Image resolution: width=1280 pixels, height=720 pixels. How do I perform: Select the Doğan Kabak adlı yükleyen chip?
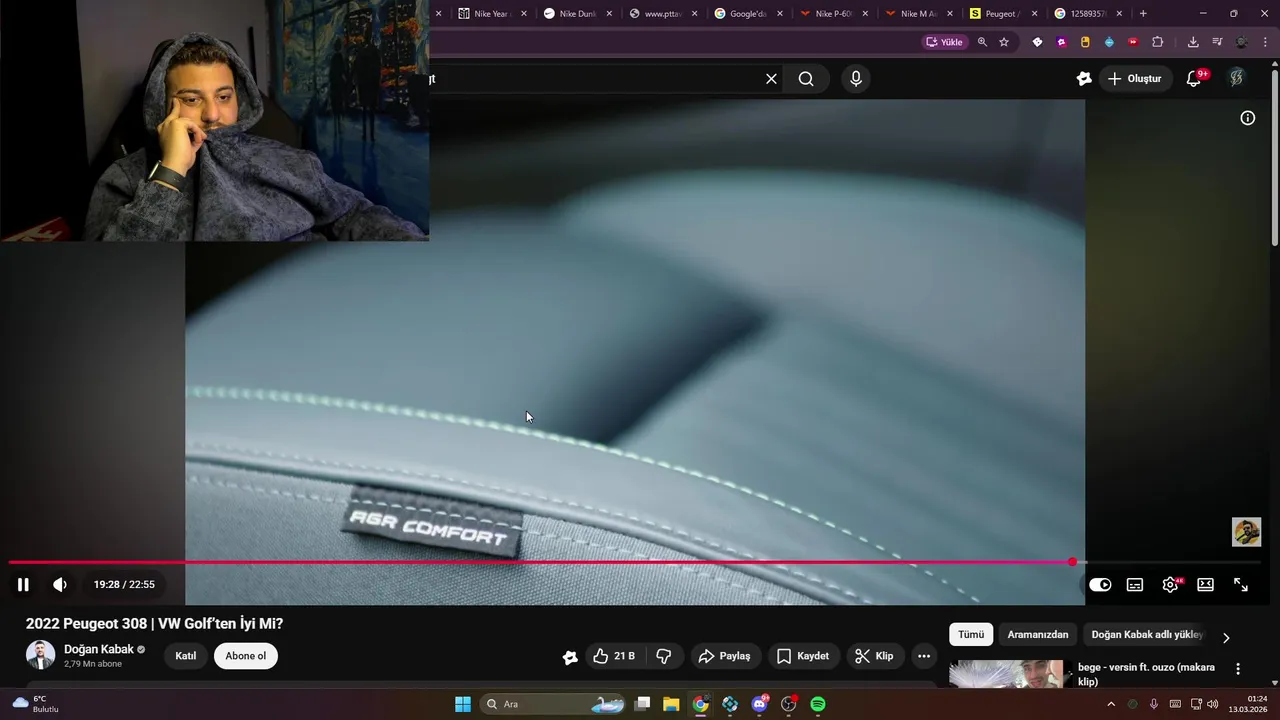(1147, 634)
